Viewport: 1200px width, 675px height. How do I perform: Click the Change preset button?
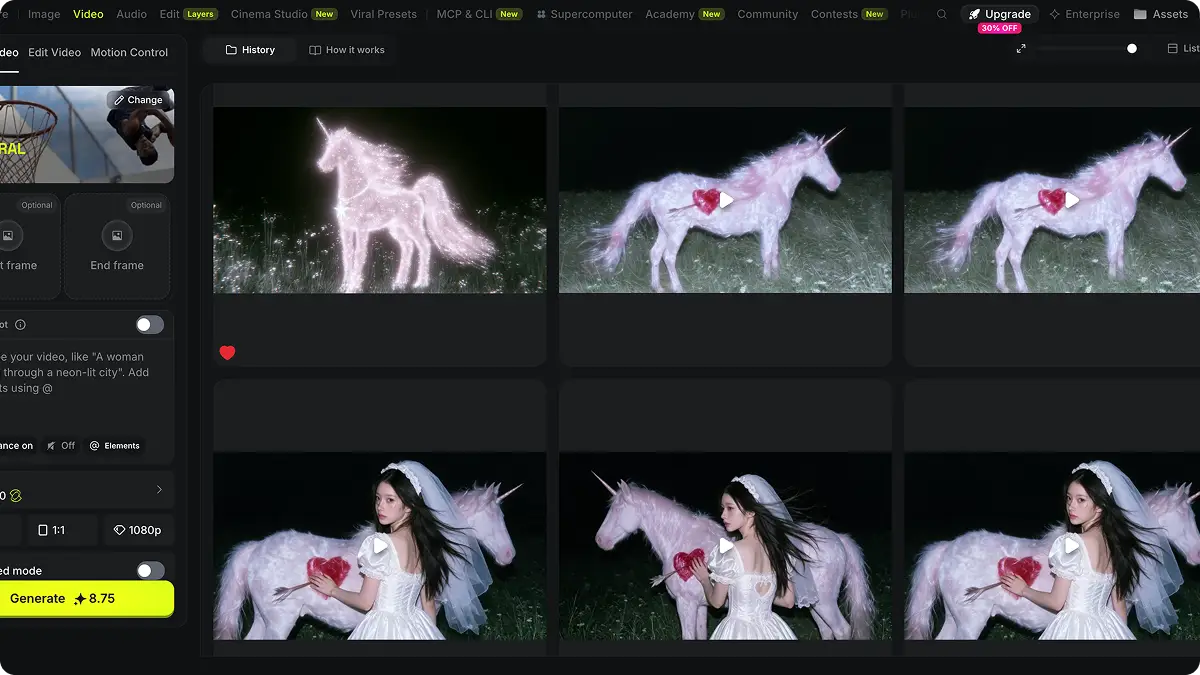tap(139, 100)
